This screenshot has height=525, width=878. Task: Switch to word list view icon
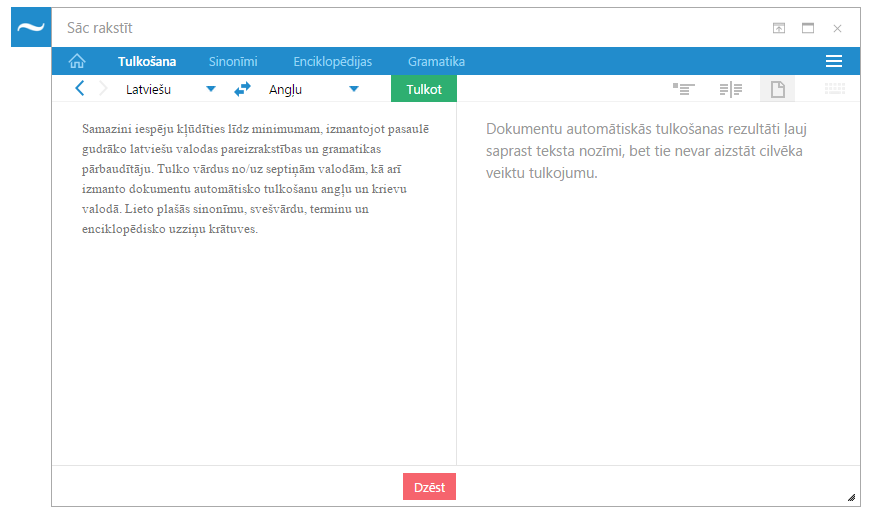(684, 89)
